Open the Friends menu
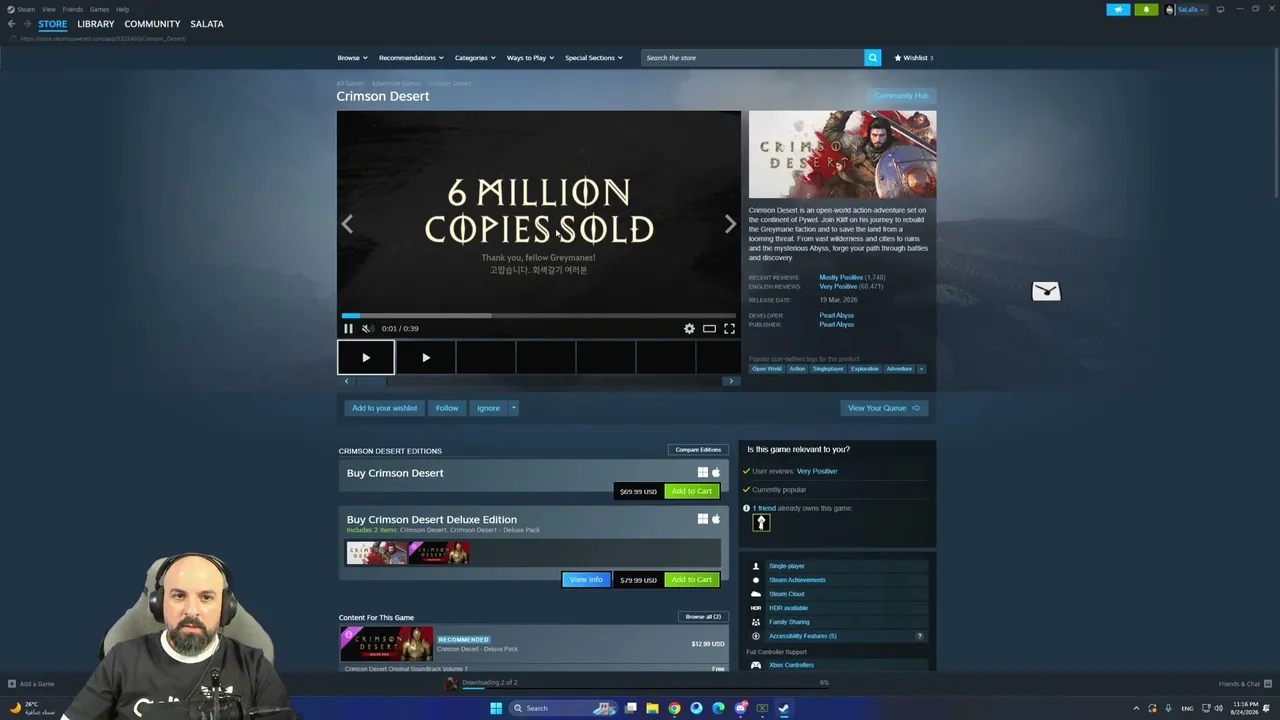This screenshot has height=720, width=1280. click(73, 9)
